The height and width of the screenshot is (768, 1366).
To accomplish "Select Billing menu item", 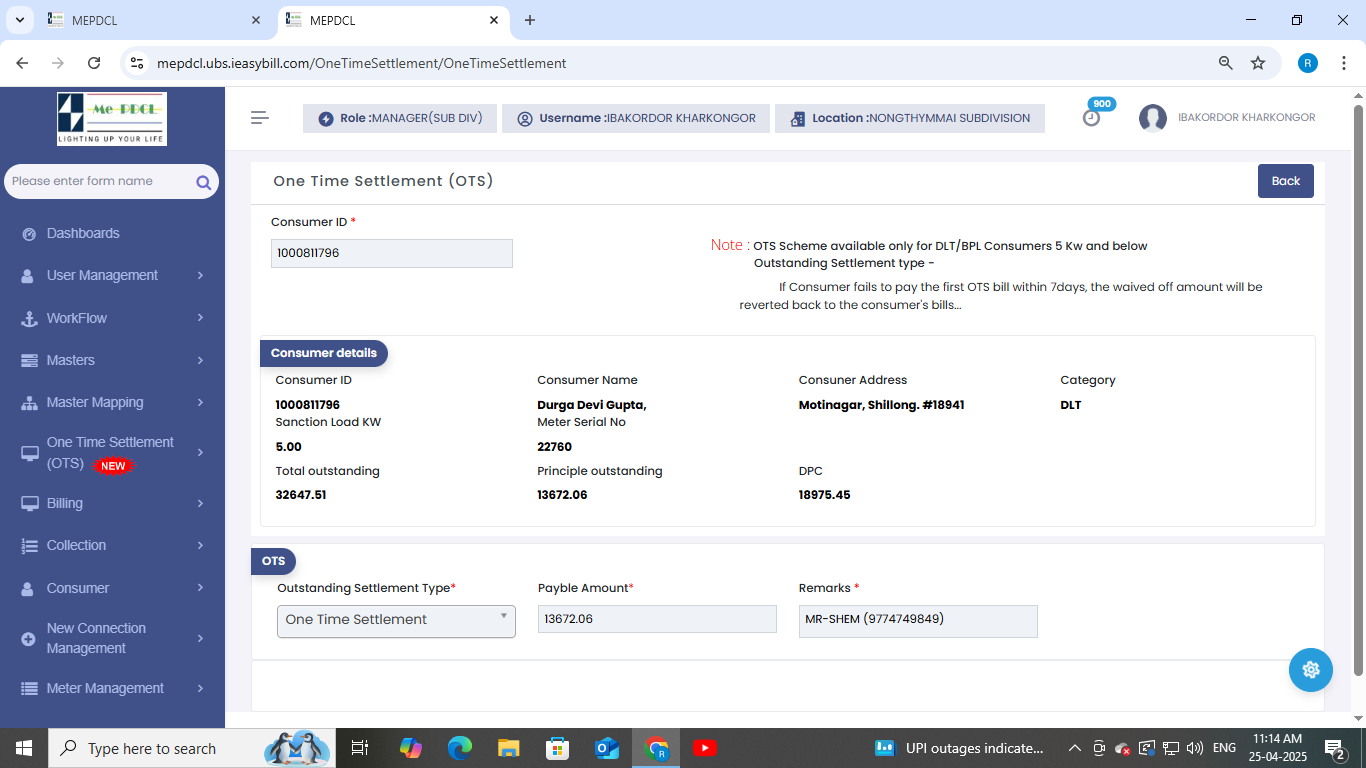I will pyautogui.click(x=112, y=503).
